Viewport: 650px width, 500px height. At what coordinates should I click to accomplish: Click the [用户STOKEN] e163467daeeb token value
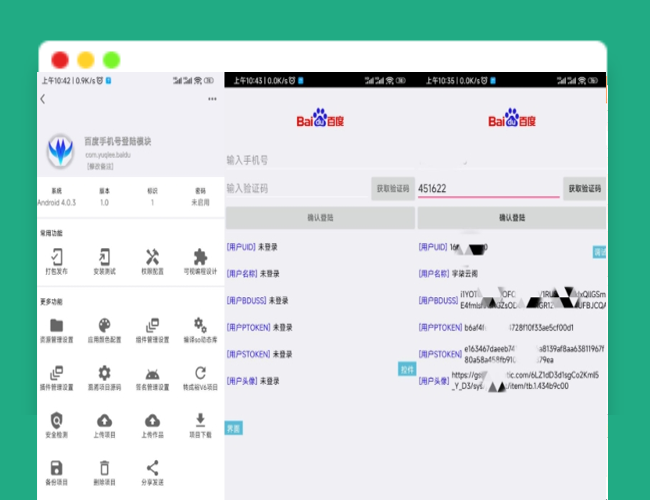(x=534, y=354)
